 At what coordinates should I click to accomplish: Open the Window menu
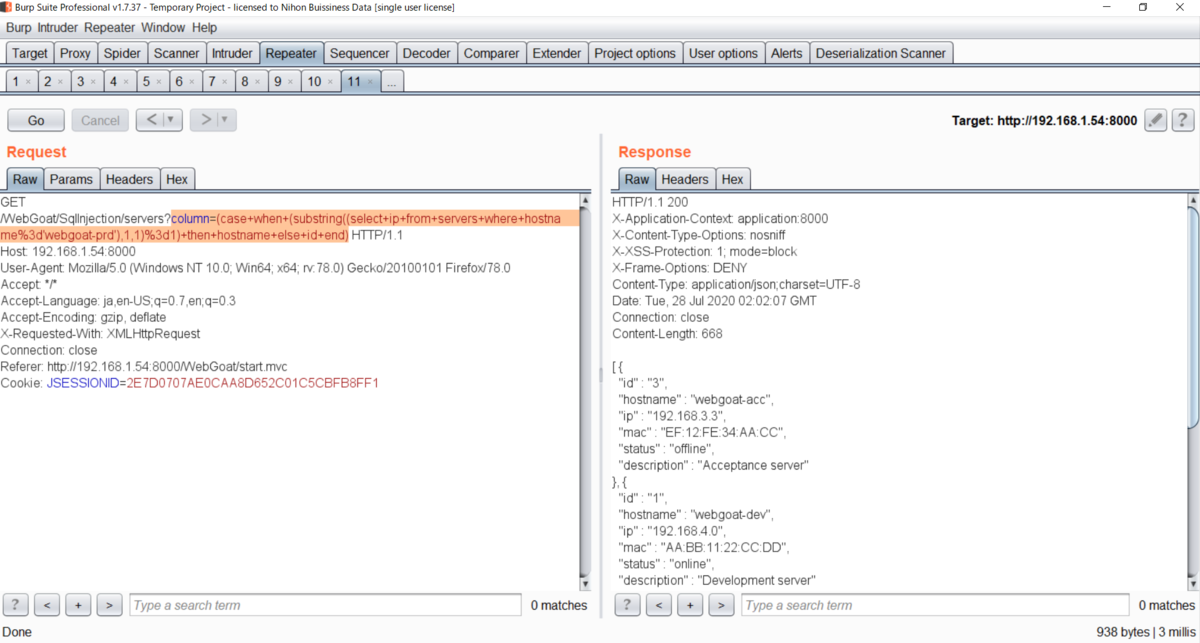pos(163,27)
